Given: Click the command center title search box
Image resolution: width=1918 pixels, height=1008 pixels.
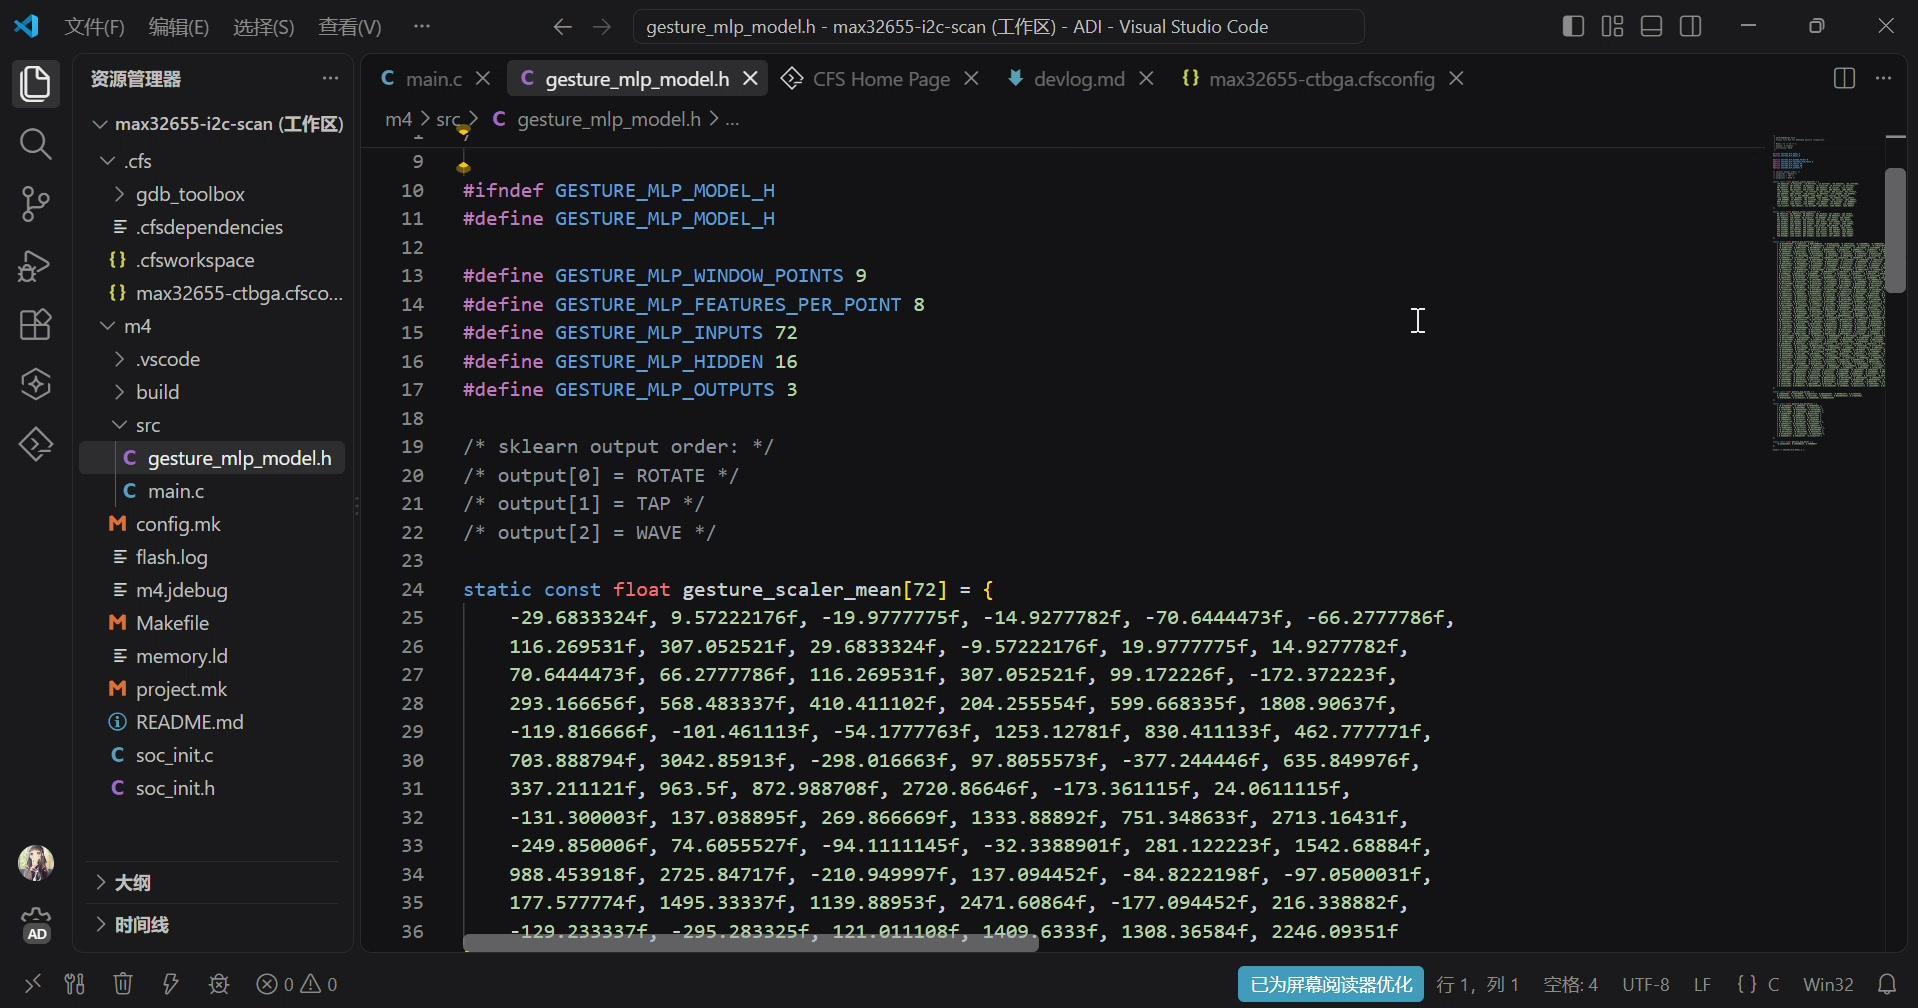Looking at the screenshot, I should [x=998, y=27].
